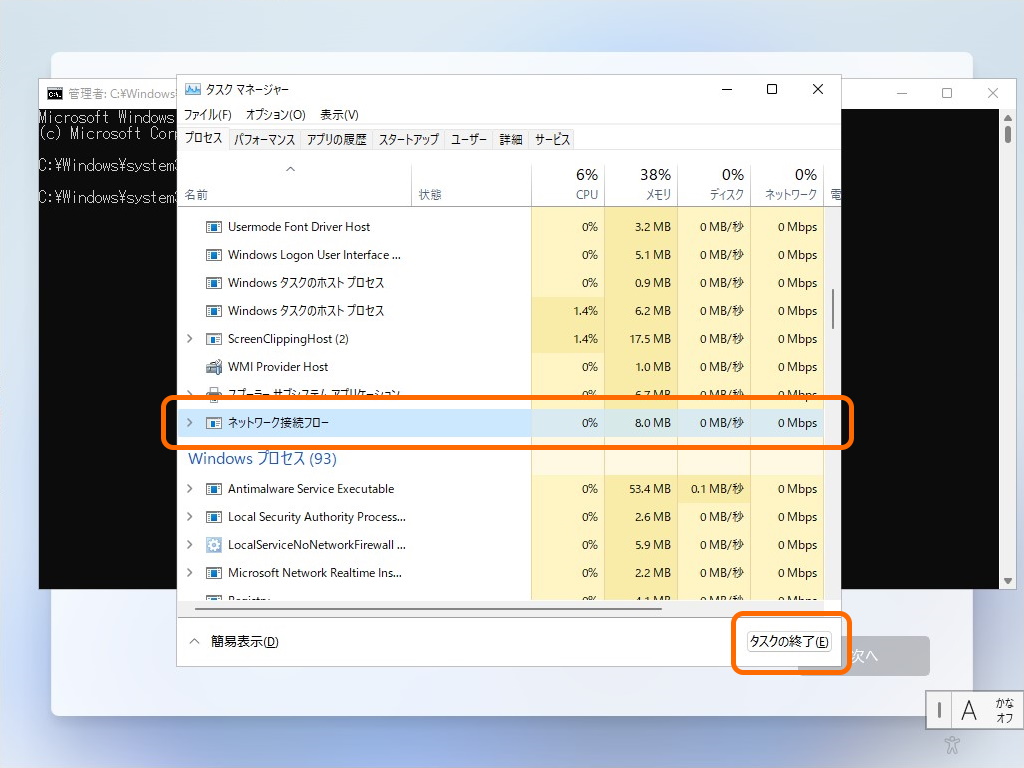Open the オプション(O) menu
Image resolution: width=1024 pixels, height=768 pixels.
(276, 115)
